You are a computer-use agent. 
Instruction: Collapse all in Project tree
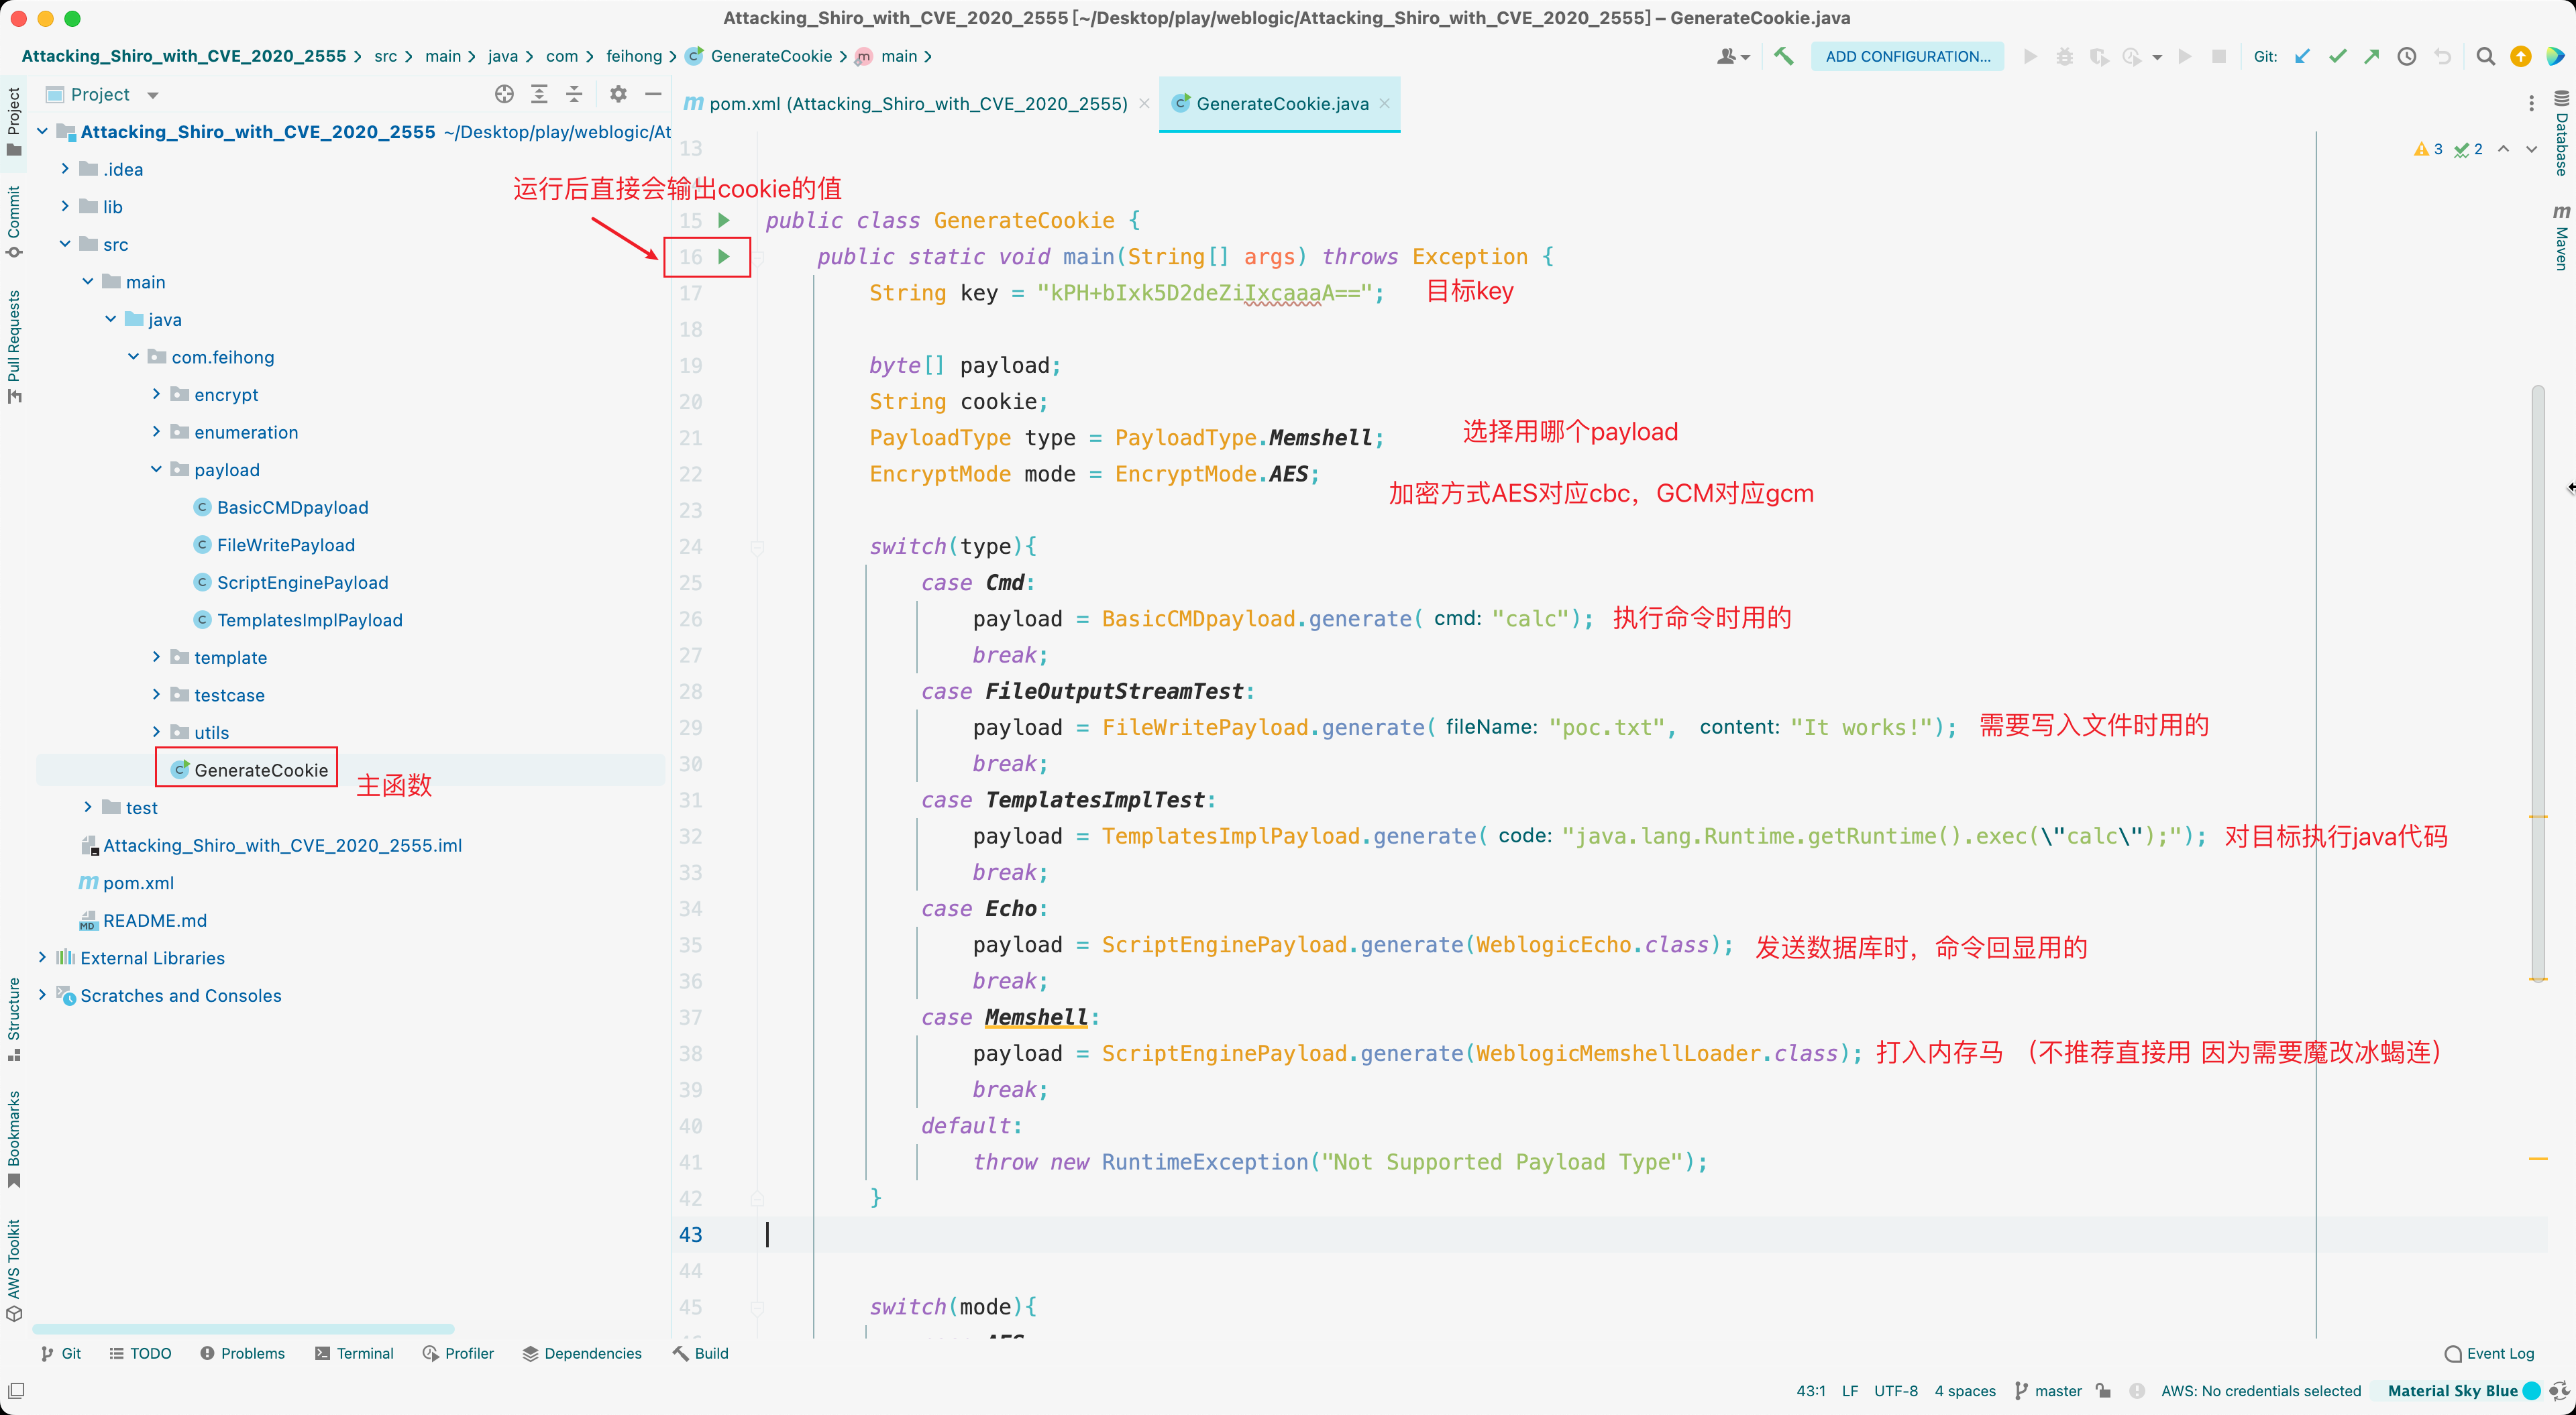[574, 94]
